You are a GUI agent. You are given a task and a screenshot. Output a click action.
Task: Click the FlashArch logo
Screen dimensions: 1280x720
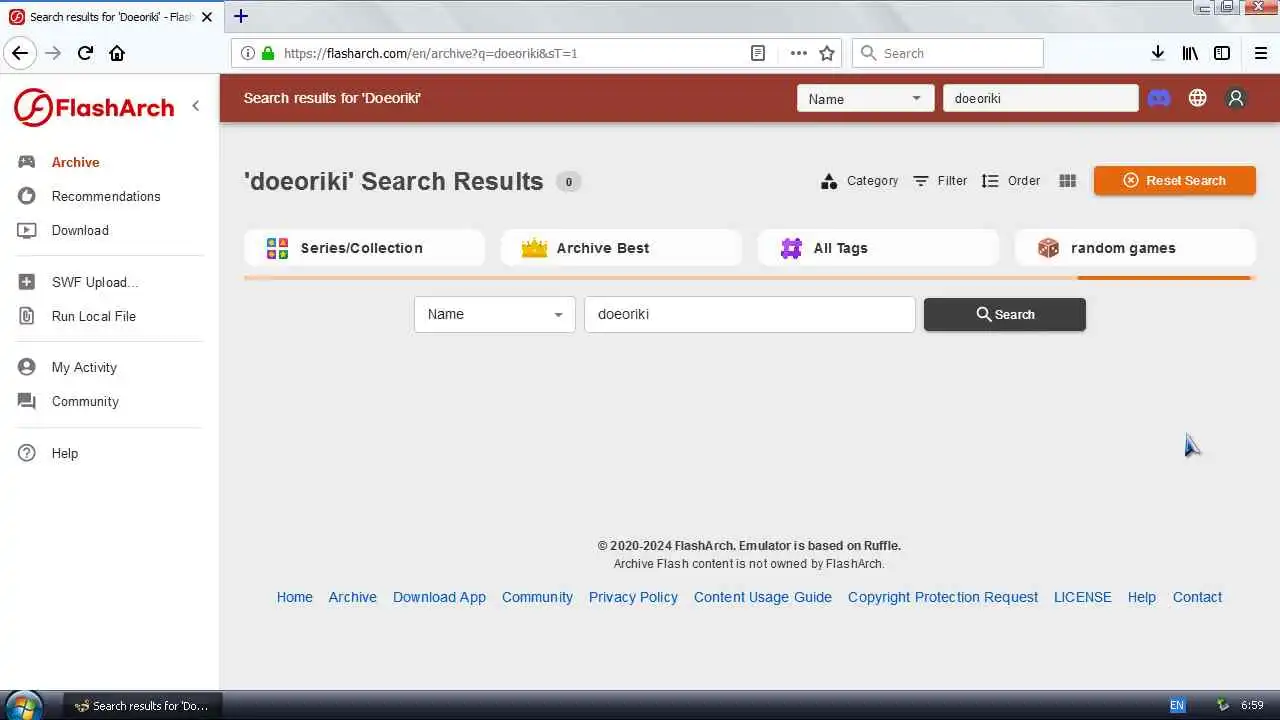pos(94,107)
